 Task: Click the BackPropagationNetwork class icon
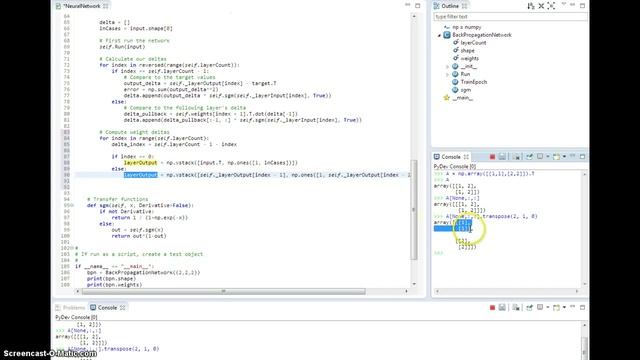[447, 35]
